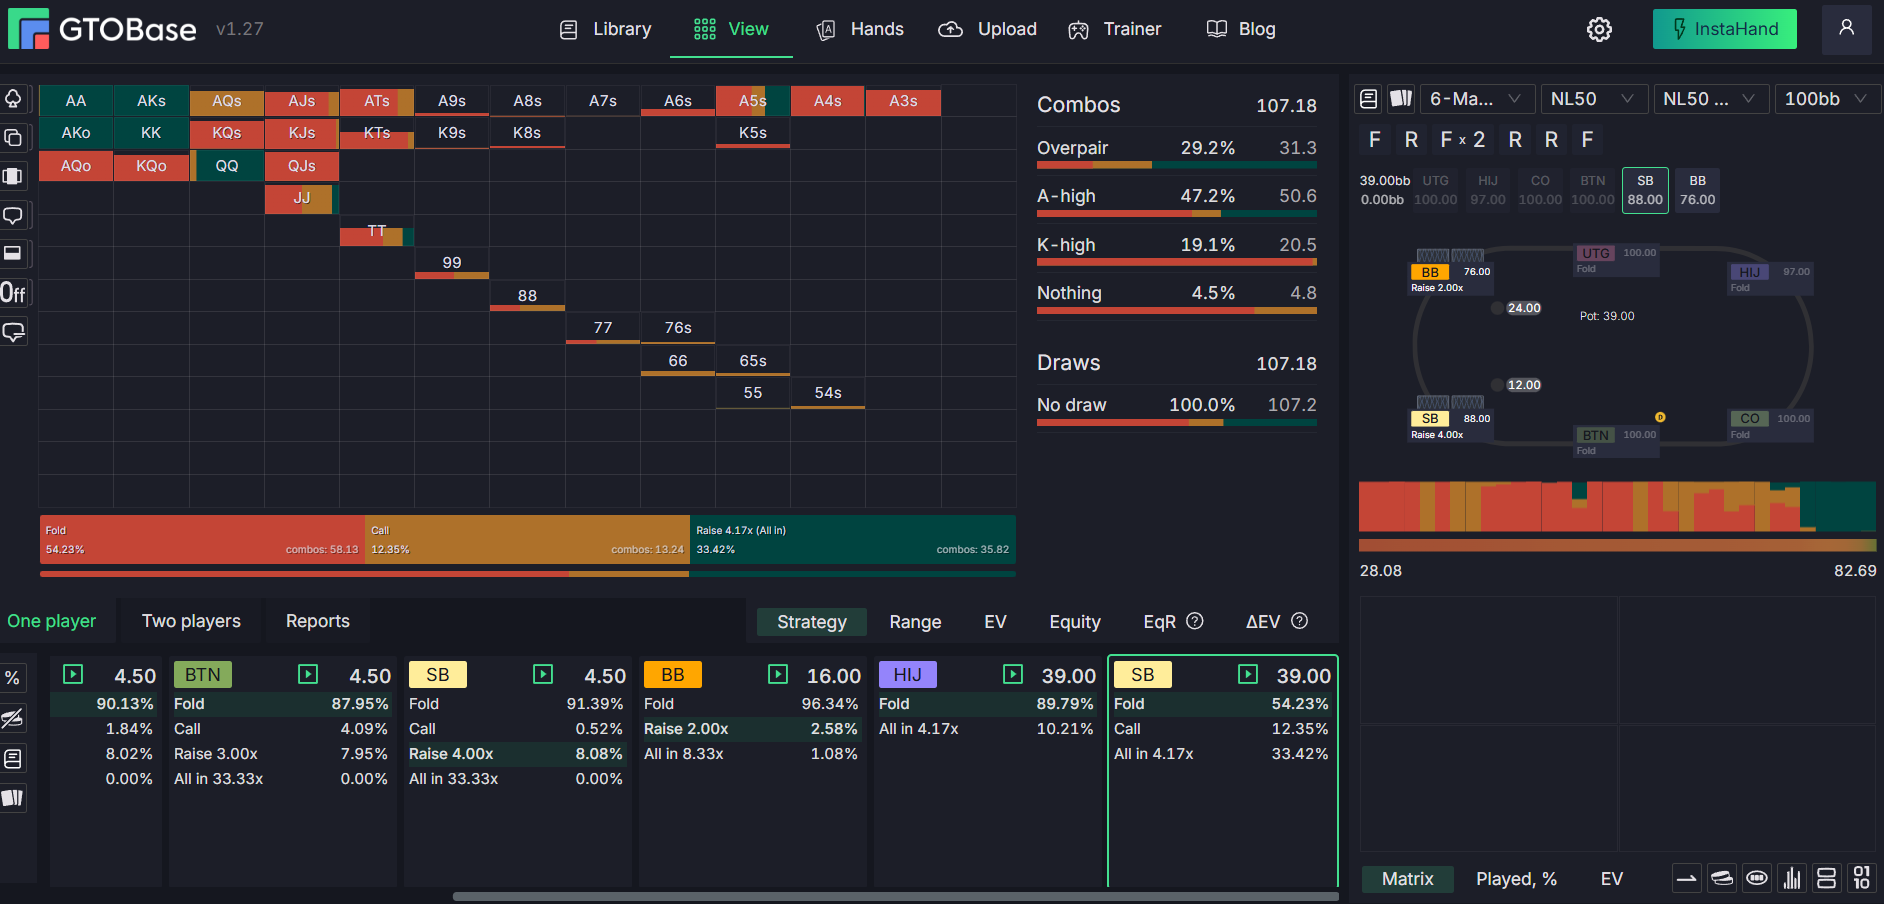Toggle the crossed-out chips icon
The image size is (1884, 904).
(x=13, y=718)
